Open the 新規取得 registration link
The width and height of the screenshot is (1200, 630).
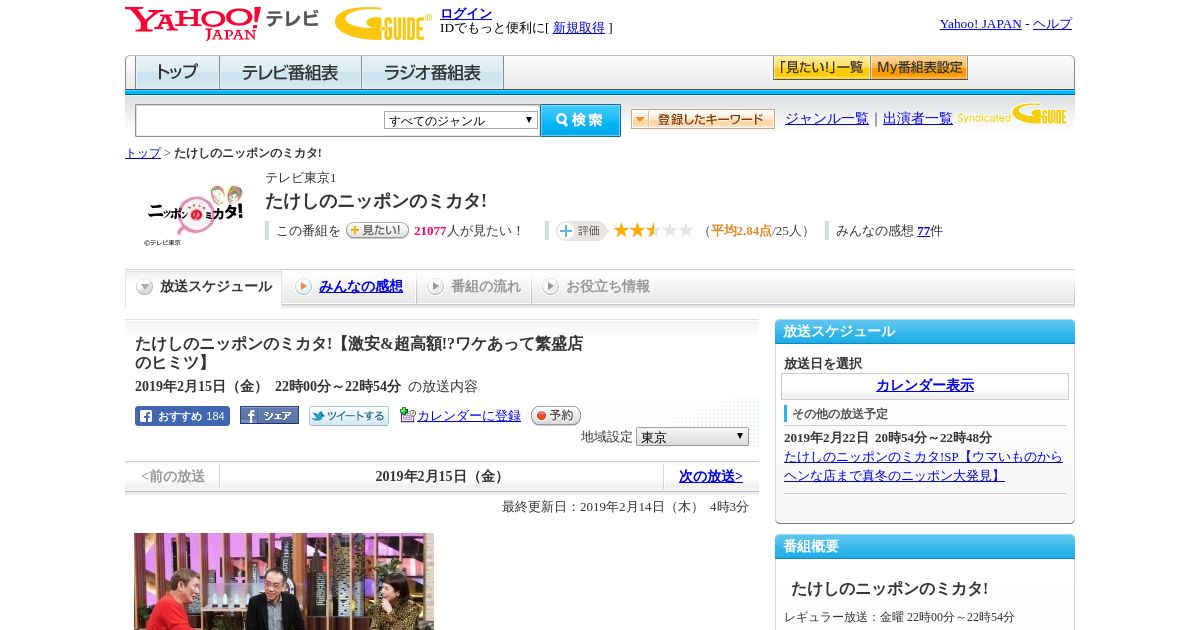[579, 28]
